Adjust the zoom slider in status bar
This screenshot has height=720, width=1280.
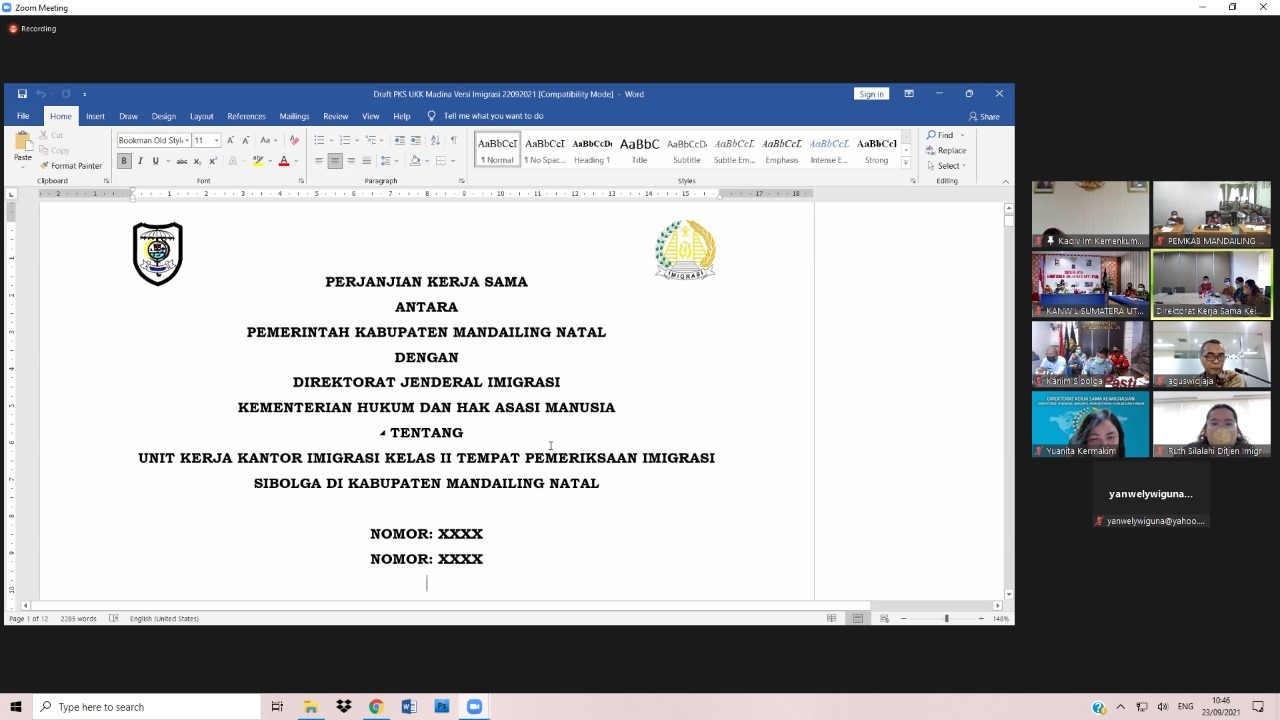pos(946,619)
